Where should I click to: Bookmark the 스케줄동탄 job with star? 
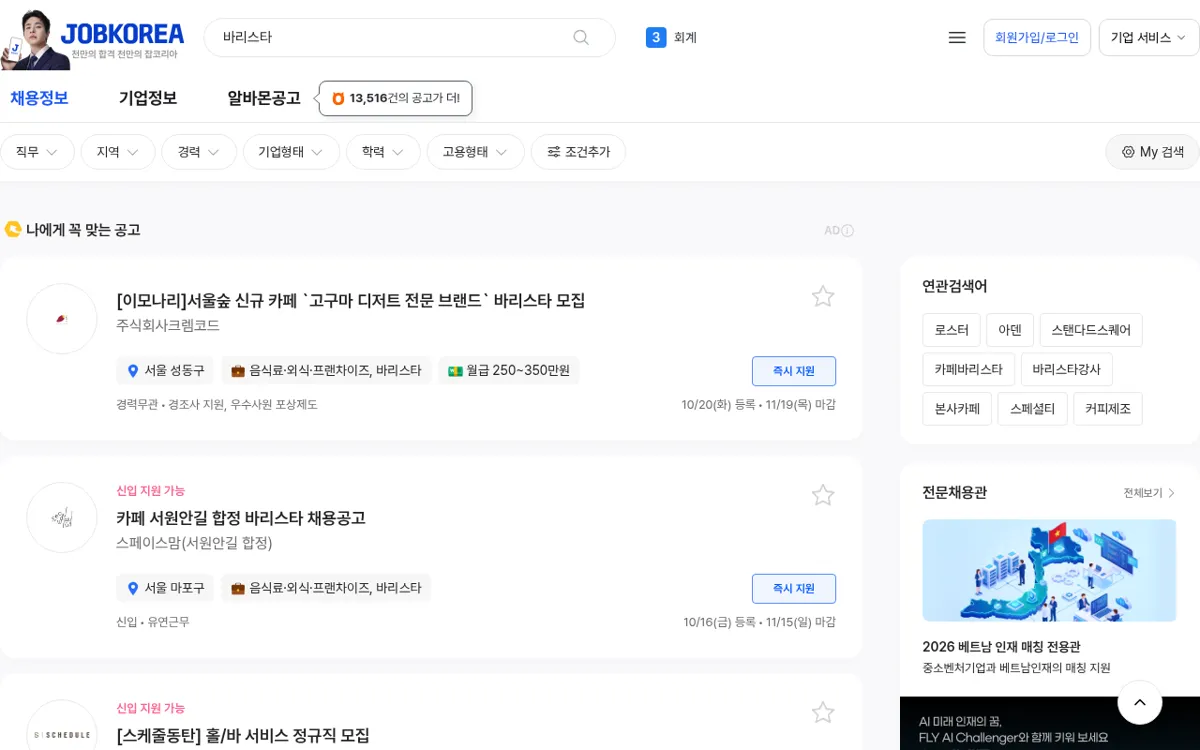[x=823, y=712]
